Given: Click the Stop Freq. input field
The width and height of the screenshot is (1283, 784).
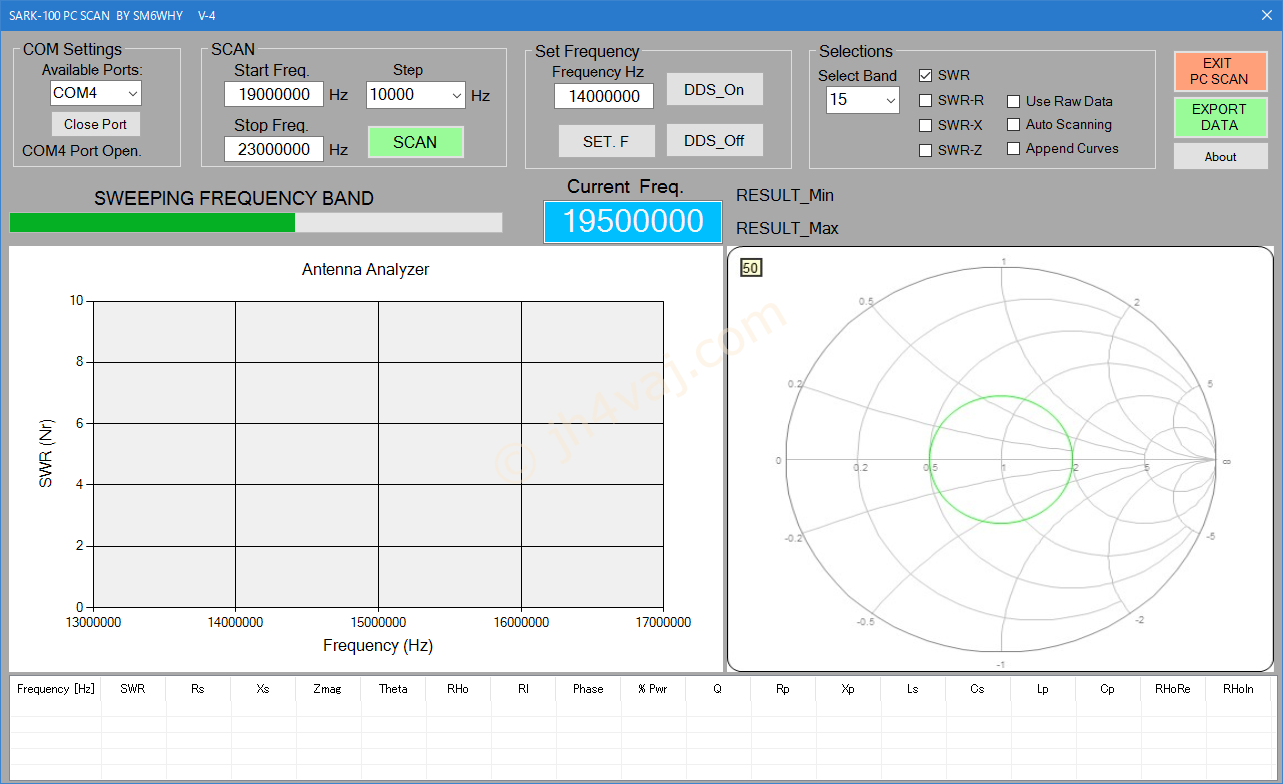Looking at the screenshot, I should (x=274, y=149).
